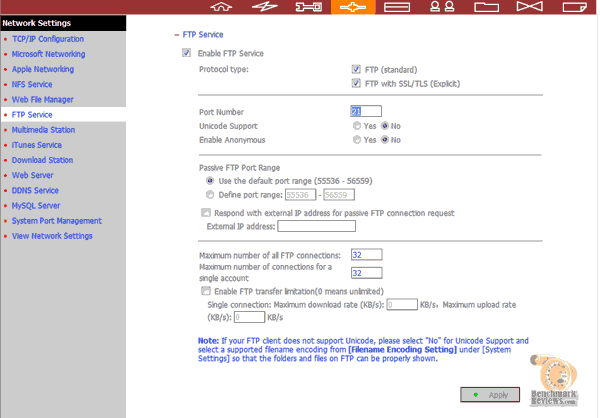Open Web Server settings

coord(33,175)
